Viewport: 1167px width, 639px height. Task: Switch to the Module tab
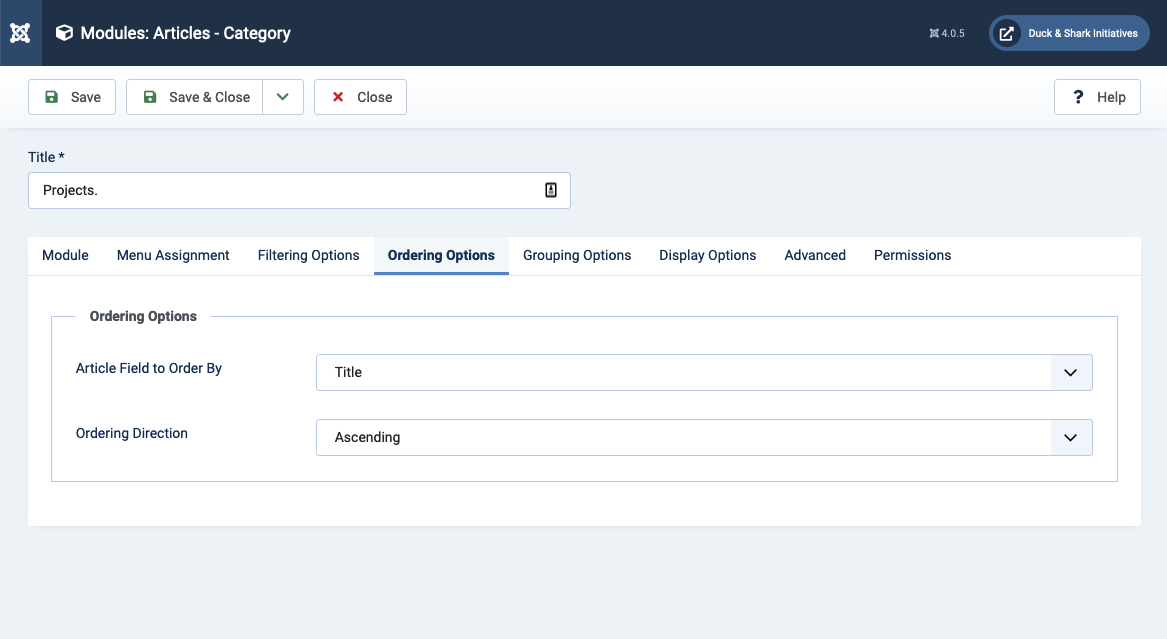point(65,255)
